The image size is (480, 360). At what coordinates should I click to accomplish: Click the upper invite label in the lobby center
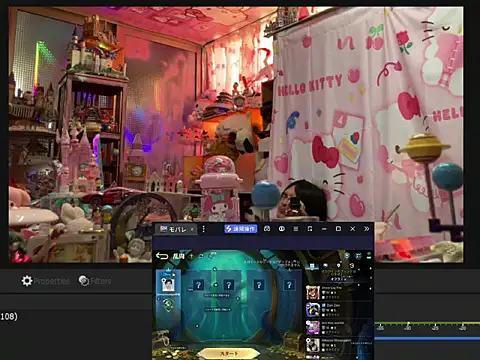pos(217,295)
